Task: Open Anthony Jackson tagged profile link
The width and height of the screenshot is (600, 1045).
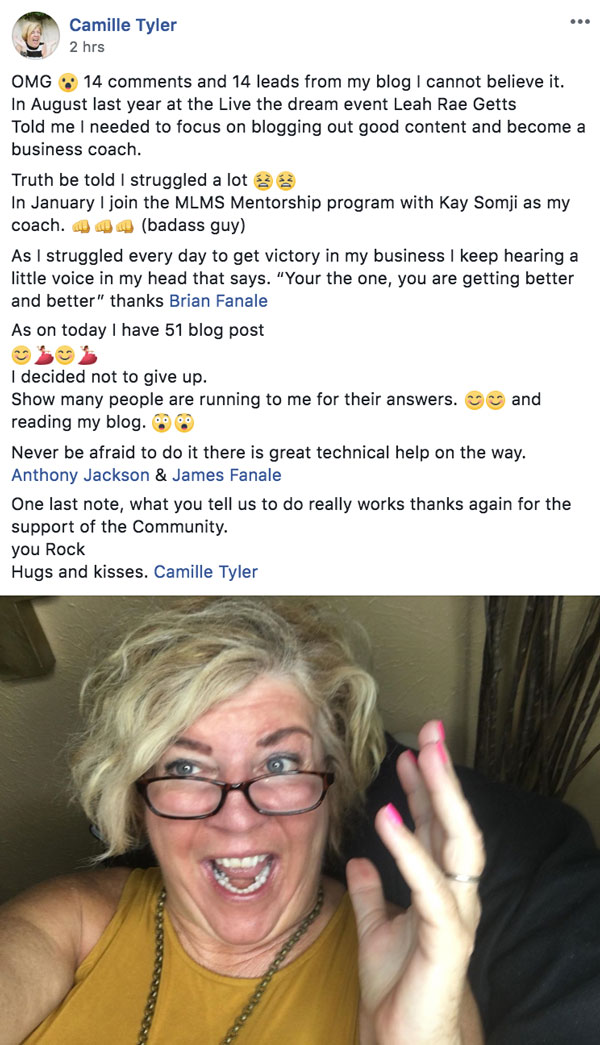Action: (x=80, y=475)
